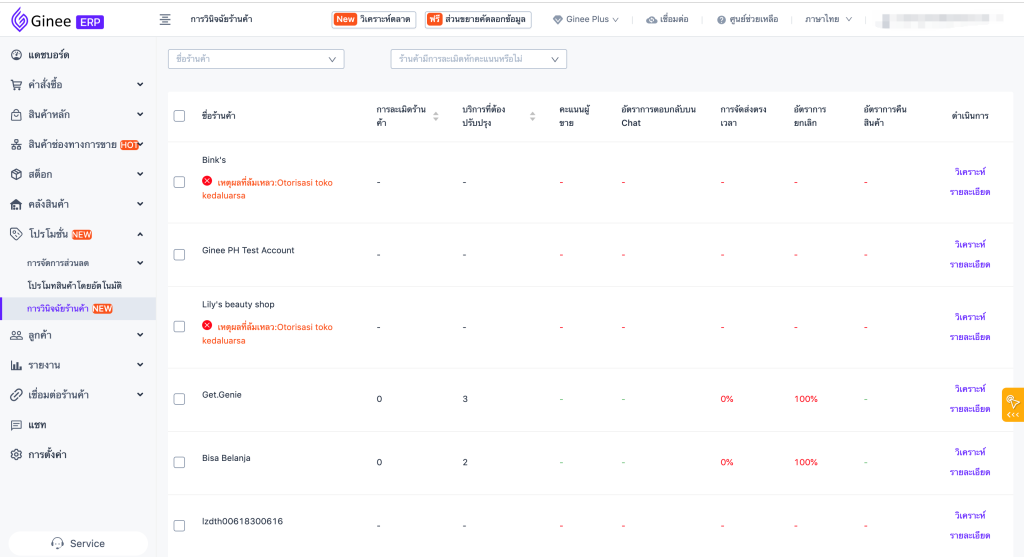Tick checkbox for Ginee PH Test Account
1024x557 pixels.
click(180, 255)
